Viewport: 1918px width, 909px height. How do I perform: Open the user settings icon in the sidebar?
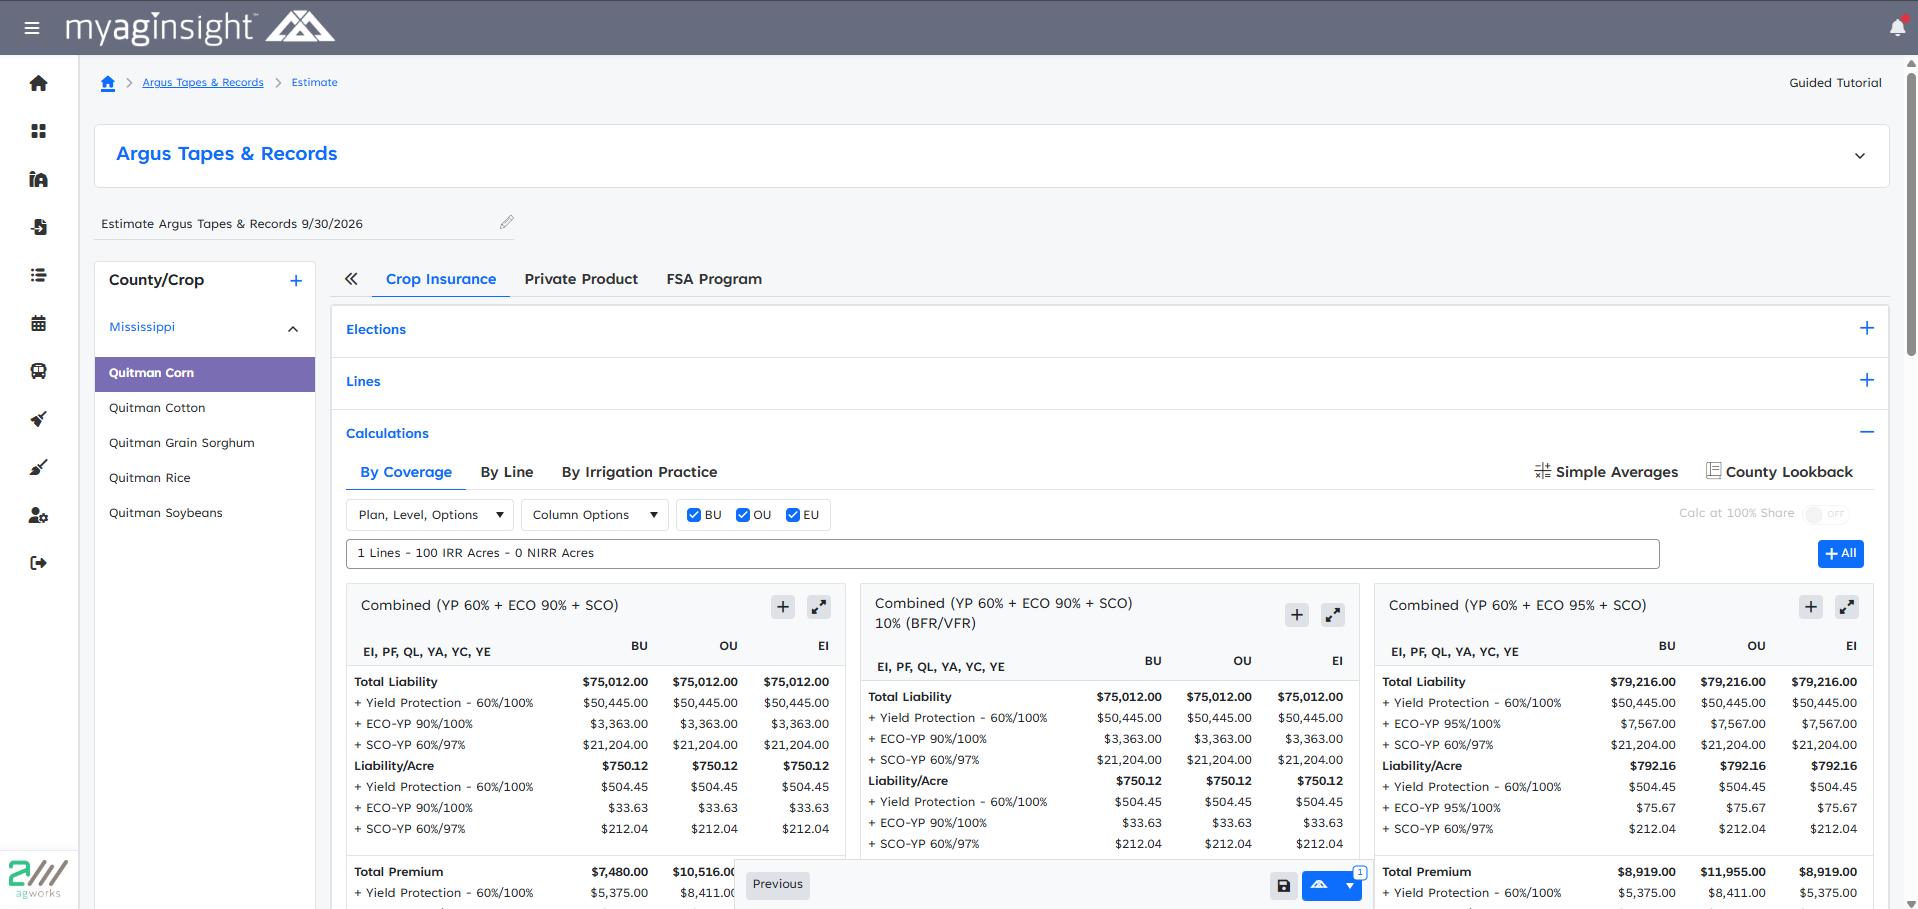38,515
